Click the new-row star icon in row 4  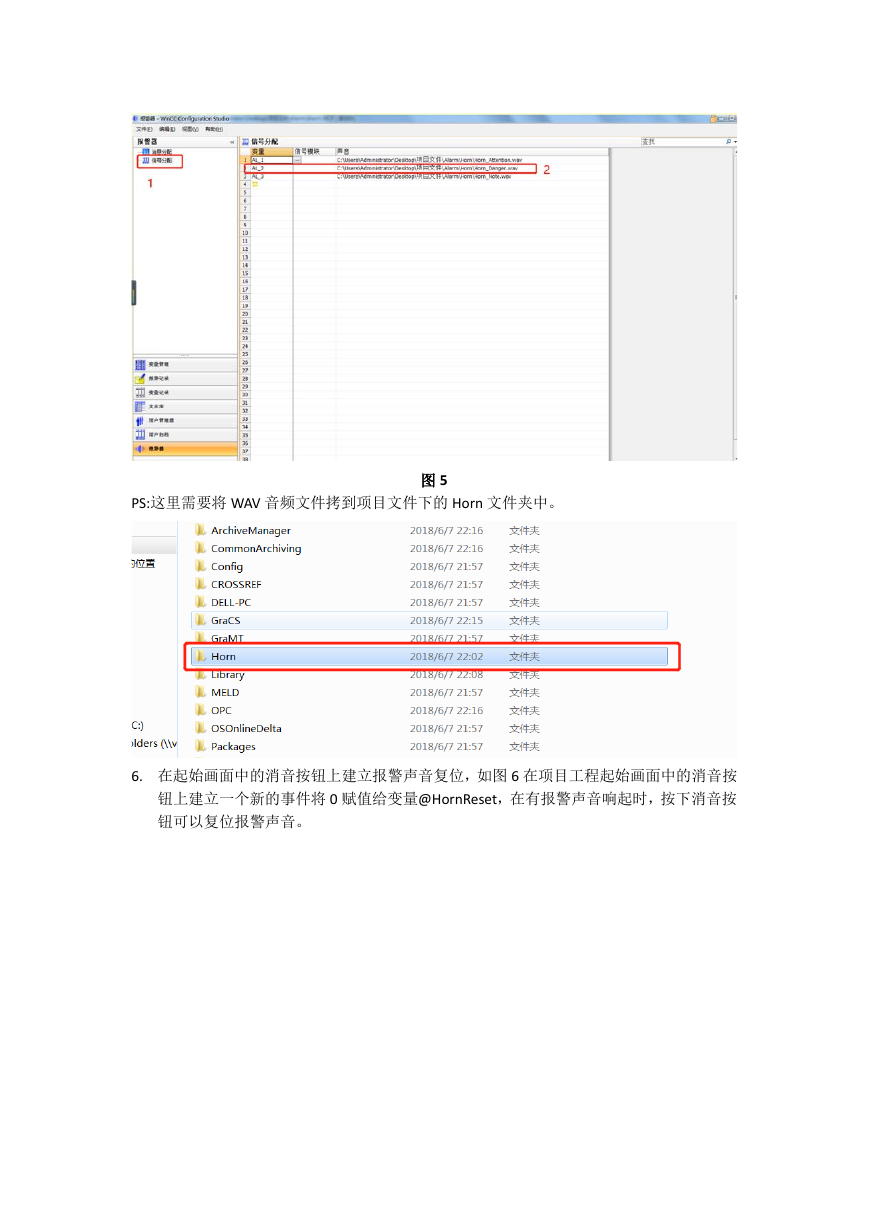(255, 184)
